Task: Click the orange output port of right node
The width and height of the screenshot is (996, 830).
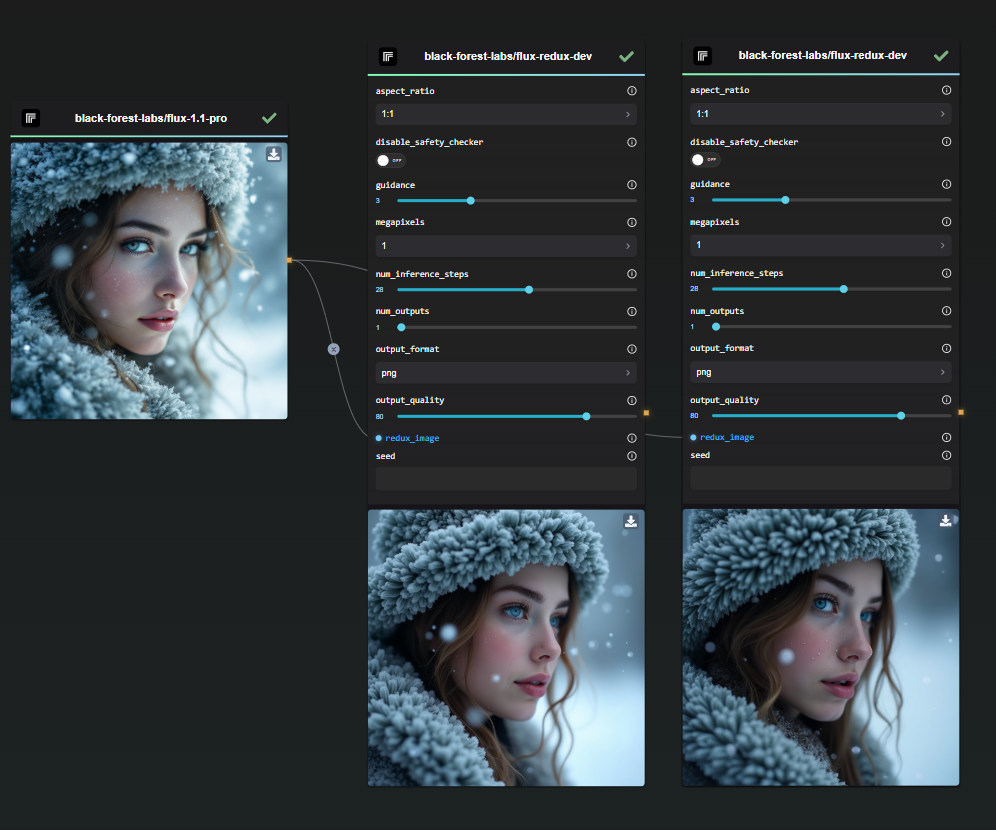Action: 961,413
